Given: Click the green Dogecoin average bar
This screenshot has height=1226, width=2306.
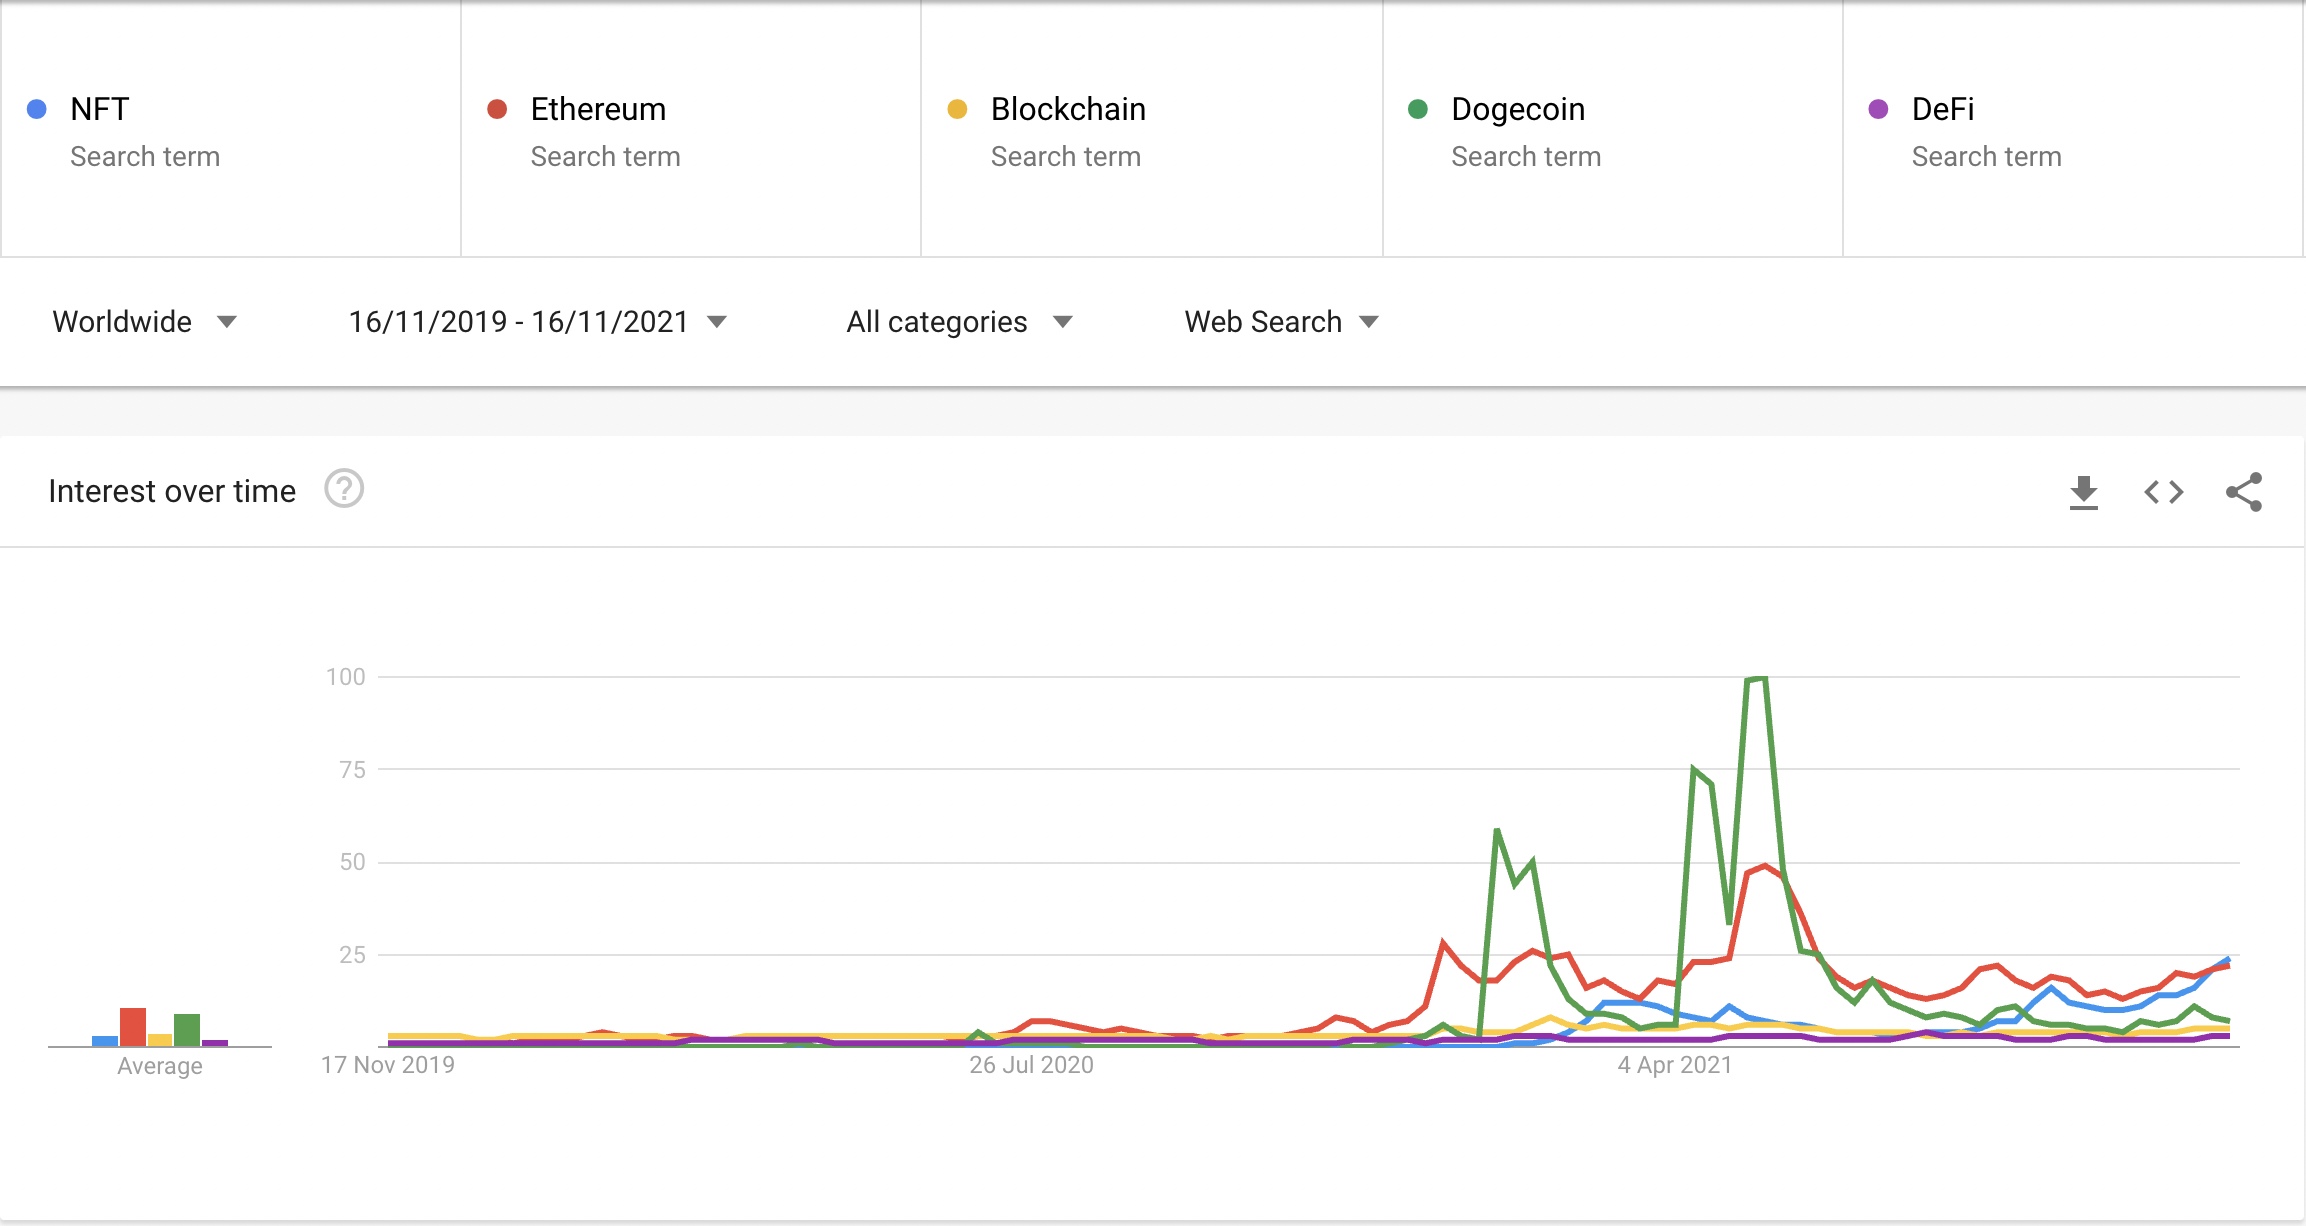Looking at the screenshot, I should pyautogui.click(x=187, y=1030).
